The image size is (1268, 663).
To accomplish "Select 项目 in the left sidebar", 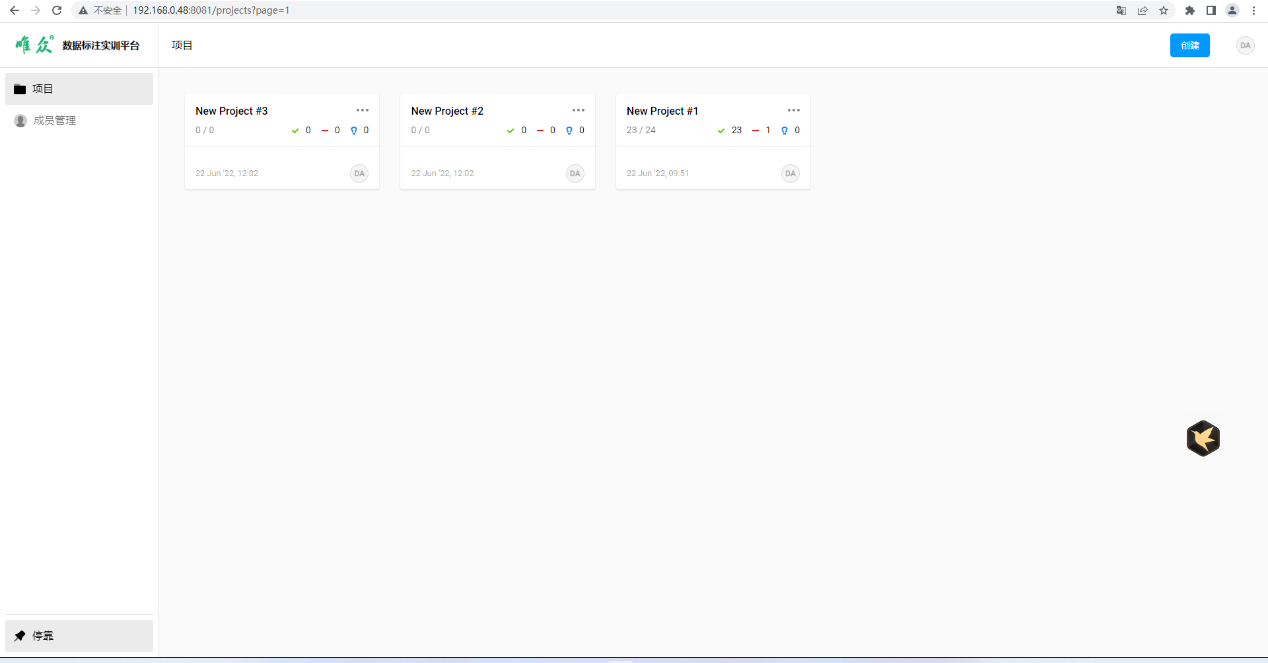I will pyautogui.click(x=79, y=89).
